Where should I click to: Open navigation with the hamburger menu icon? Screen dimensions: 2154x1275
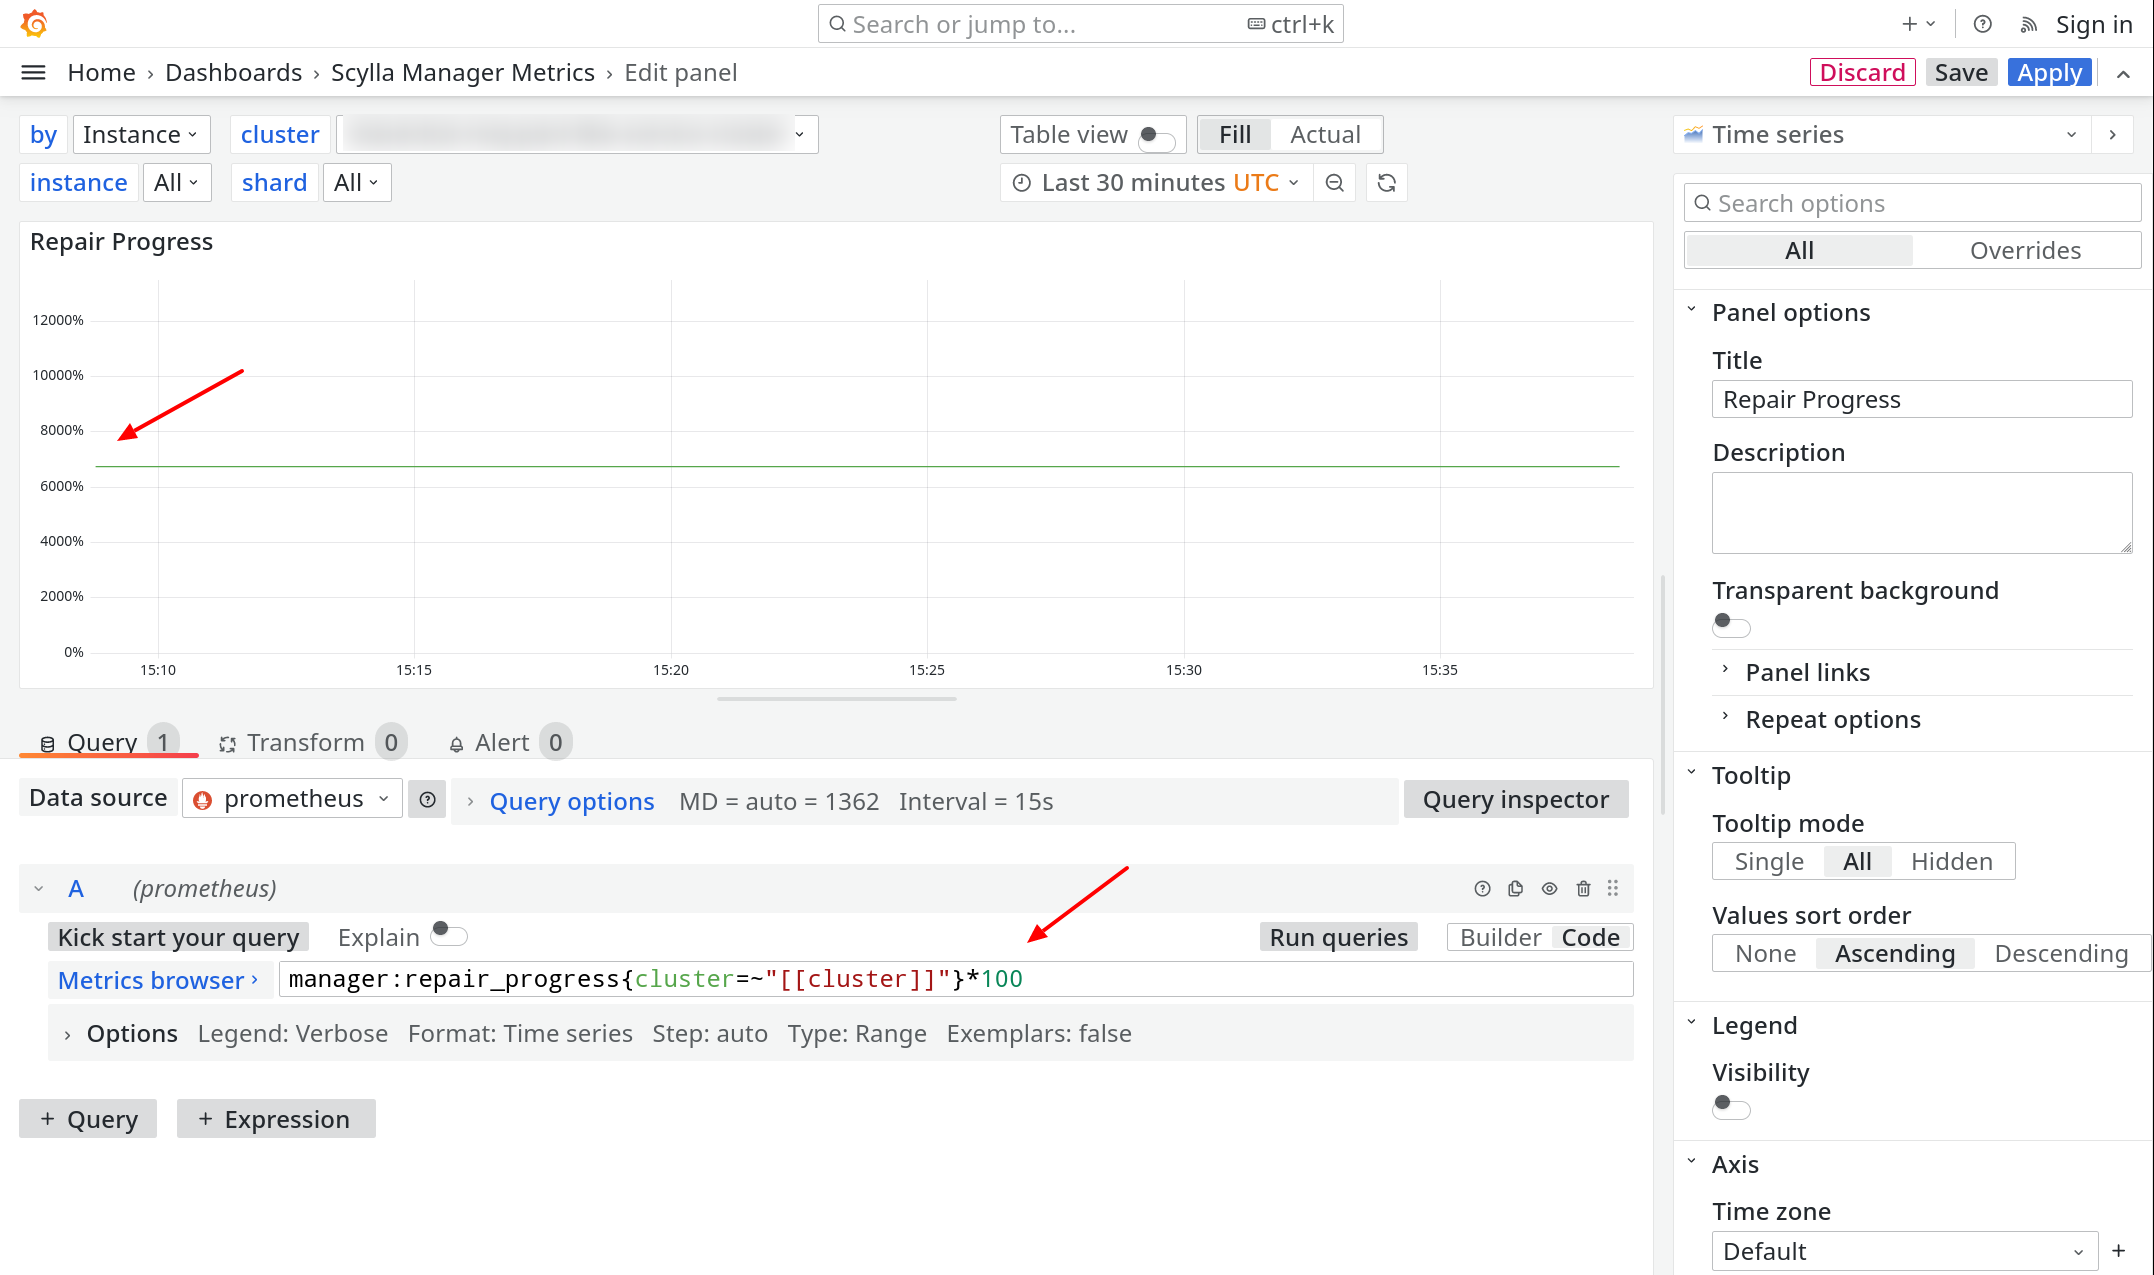tap(33, 71)
